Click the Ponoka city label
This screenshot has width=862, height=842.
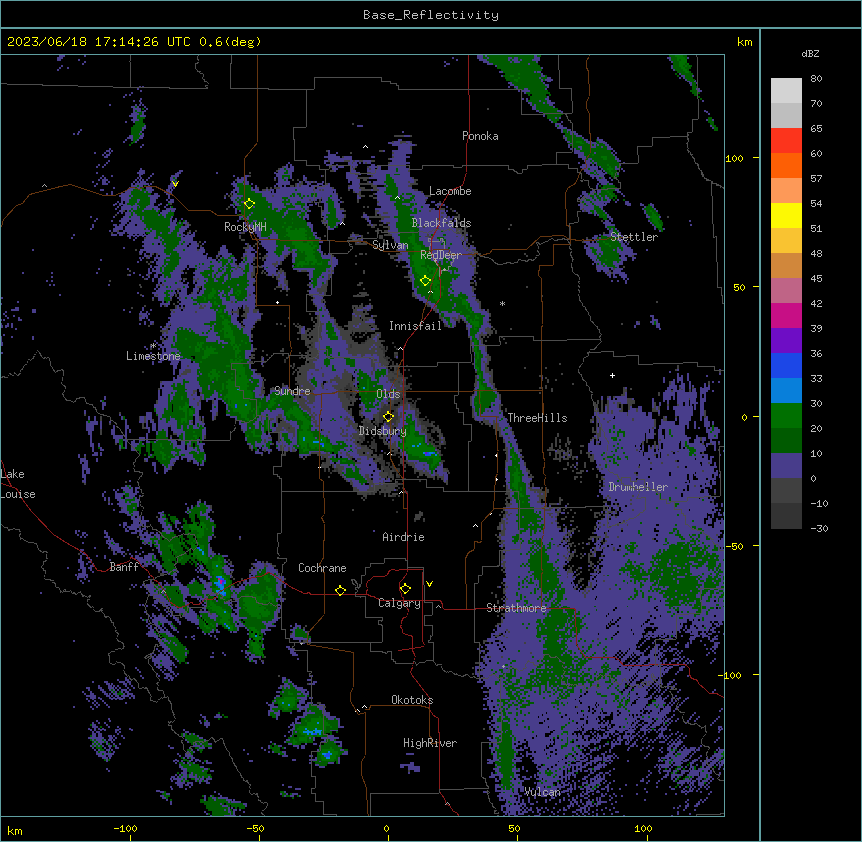click(480, 136)
